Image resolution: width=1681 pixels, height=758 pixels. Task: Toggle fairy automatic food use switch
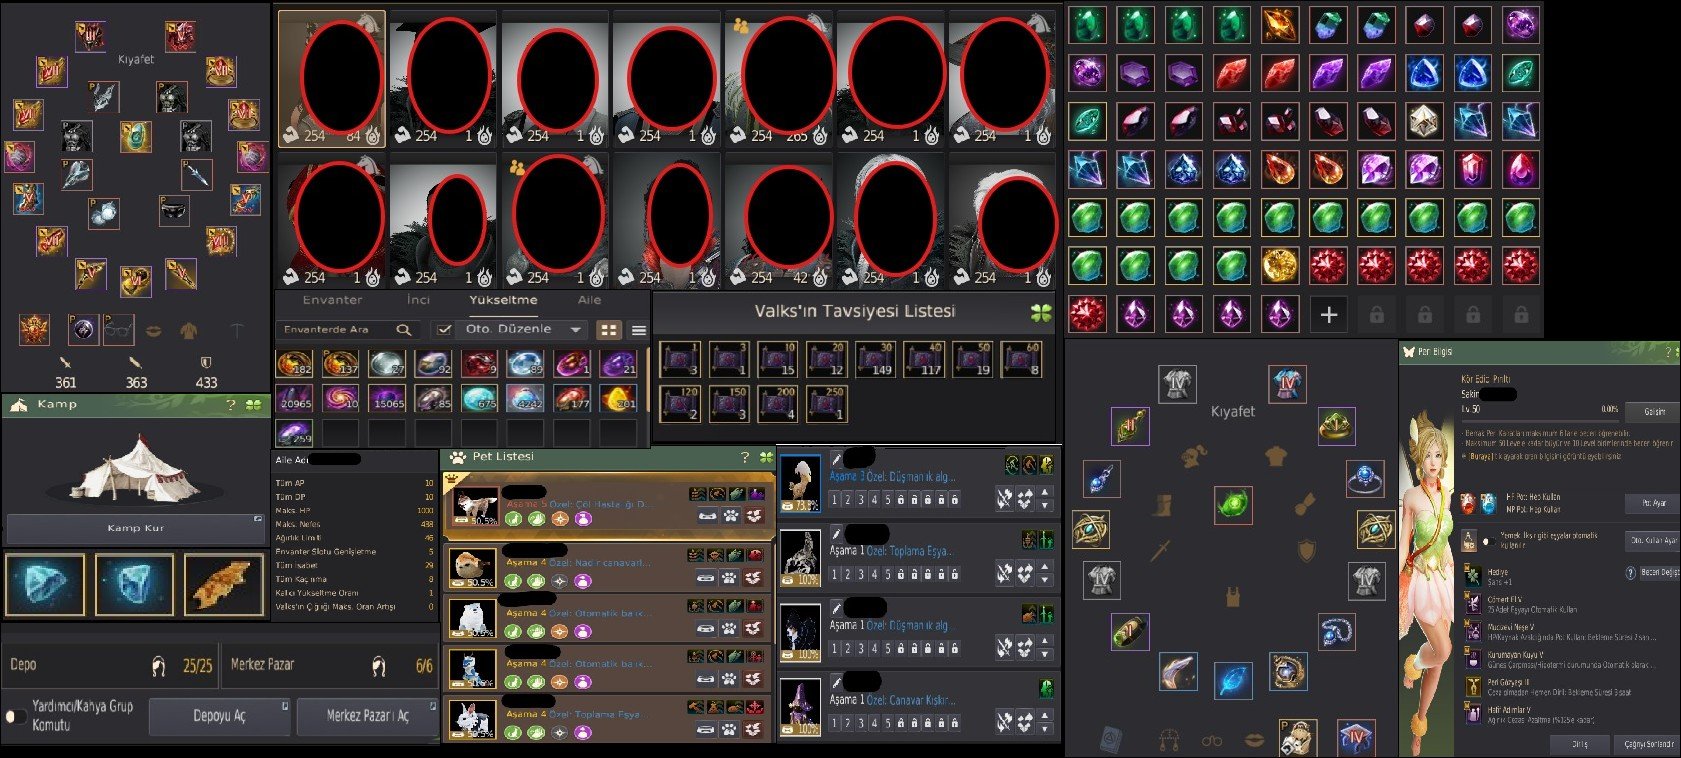click(1488, 540)
